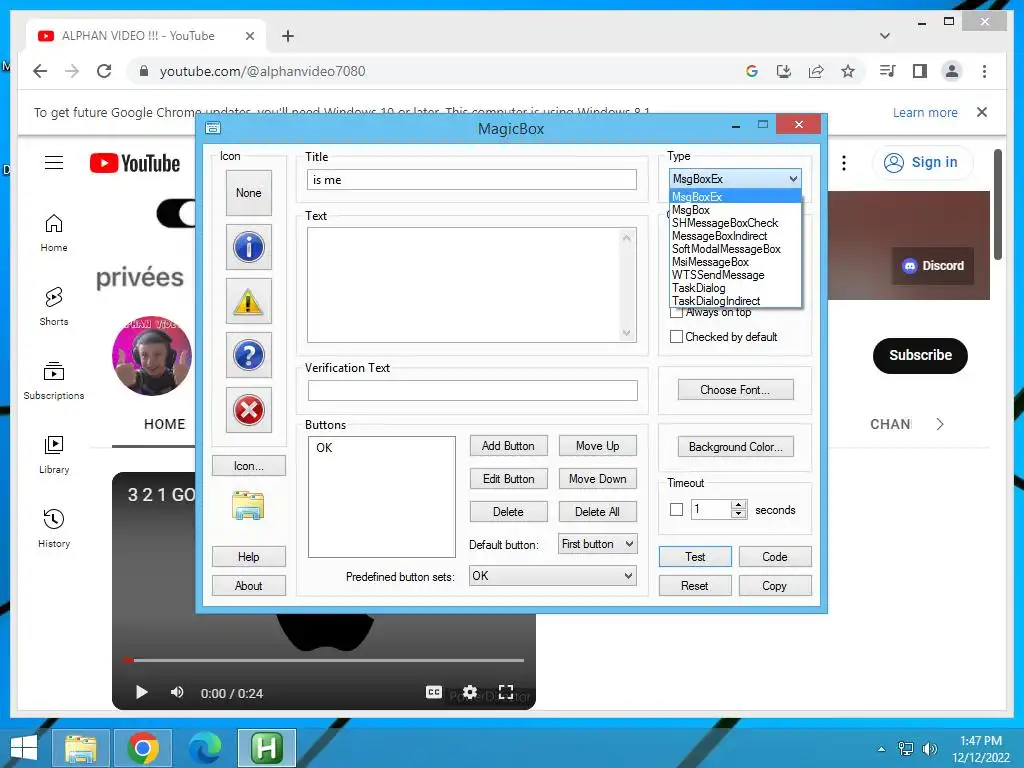Open Choose Font dialog

[x=735, y=390]
